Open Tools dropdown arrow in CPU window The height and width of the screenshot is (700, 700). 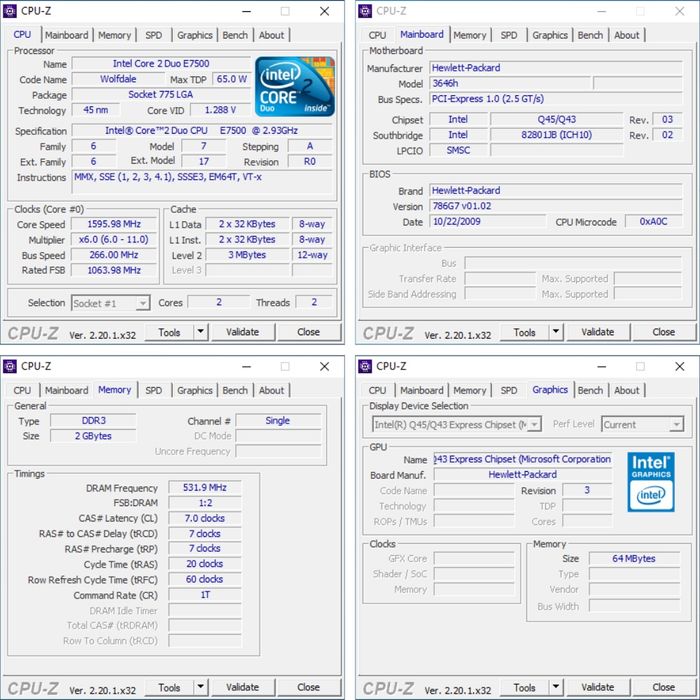coord(201,332)
